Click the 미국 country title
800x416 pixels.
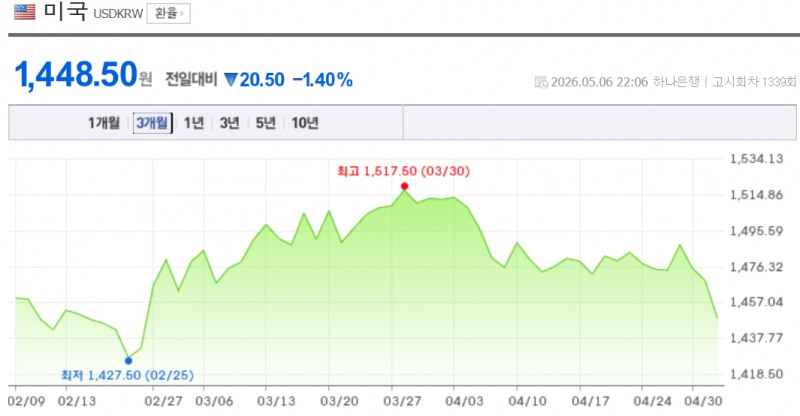pos(65,11)
